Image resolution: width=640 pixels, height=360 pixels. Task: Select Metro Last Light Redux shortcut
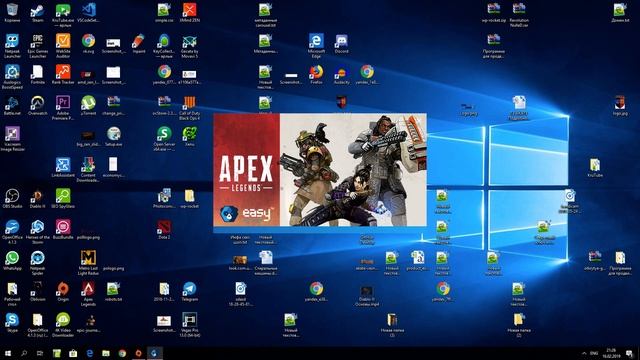click(88, 263)
